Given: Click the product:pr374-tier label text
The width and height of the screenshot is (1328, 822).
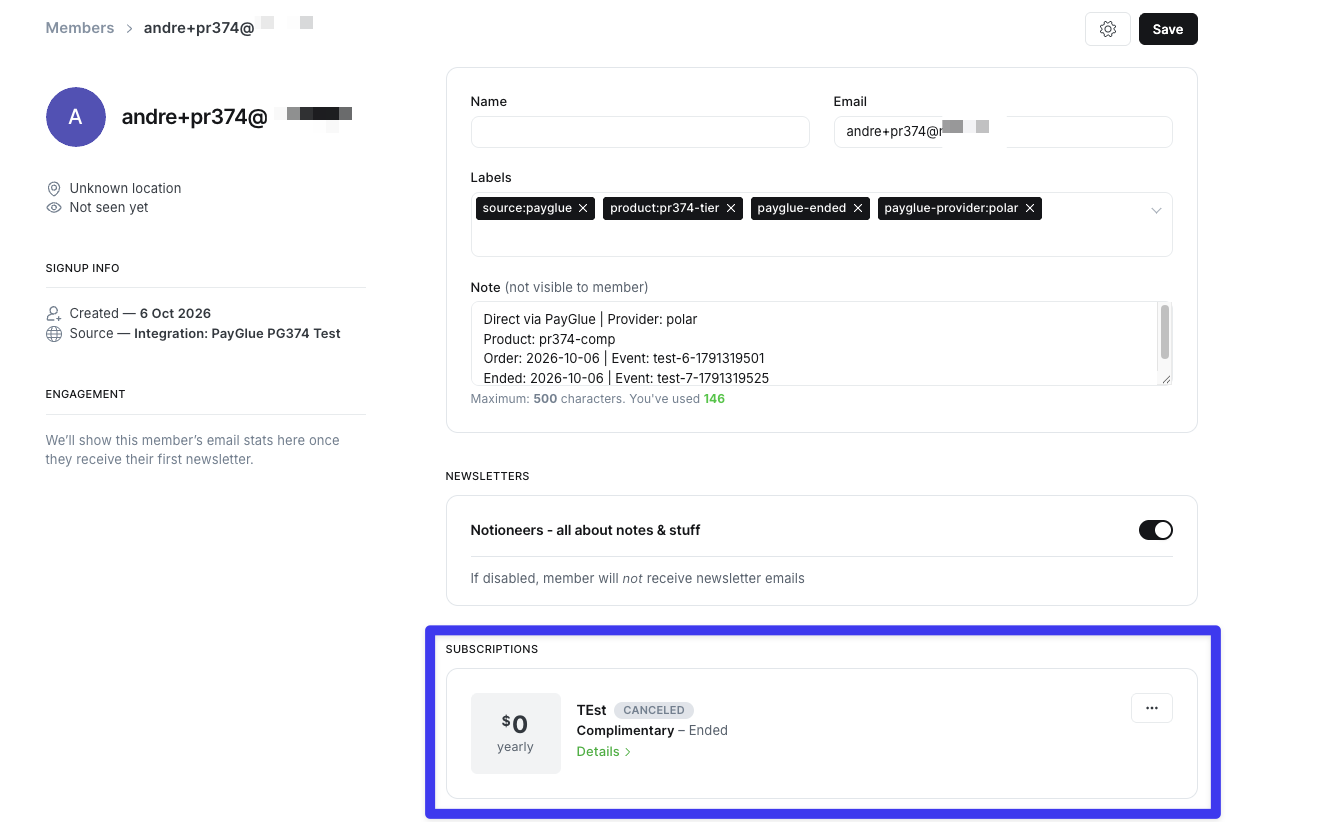Looking at the screenshot, I should (x=665, y=208).
